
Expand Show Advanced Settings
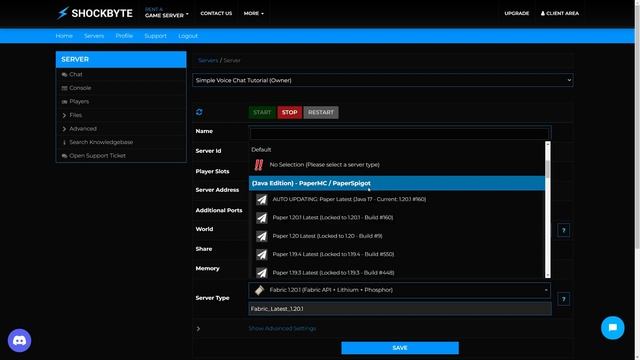pyautogui.click(x=282, y=328)
